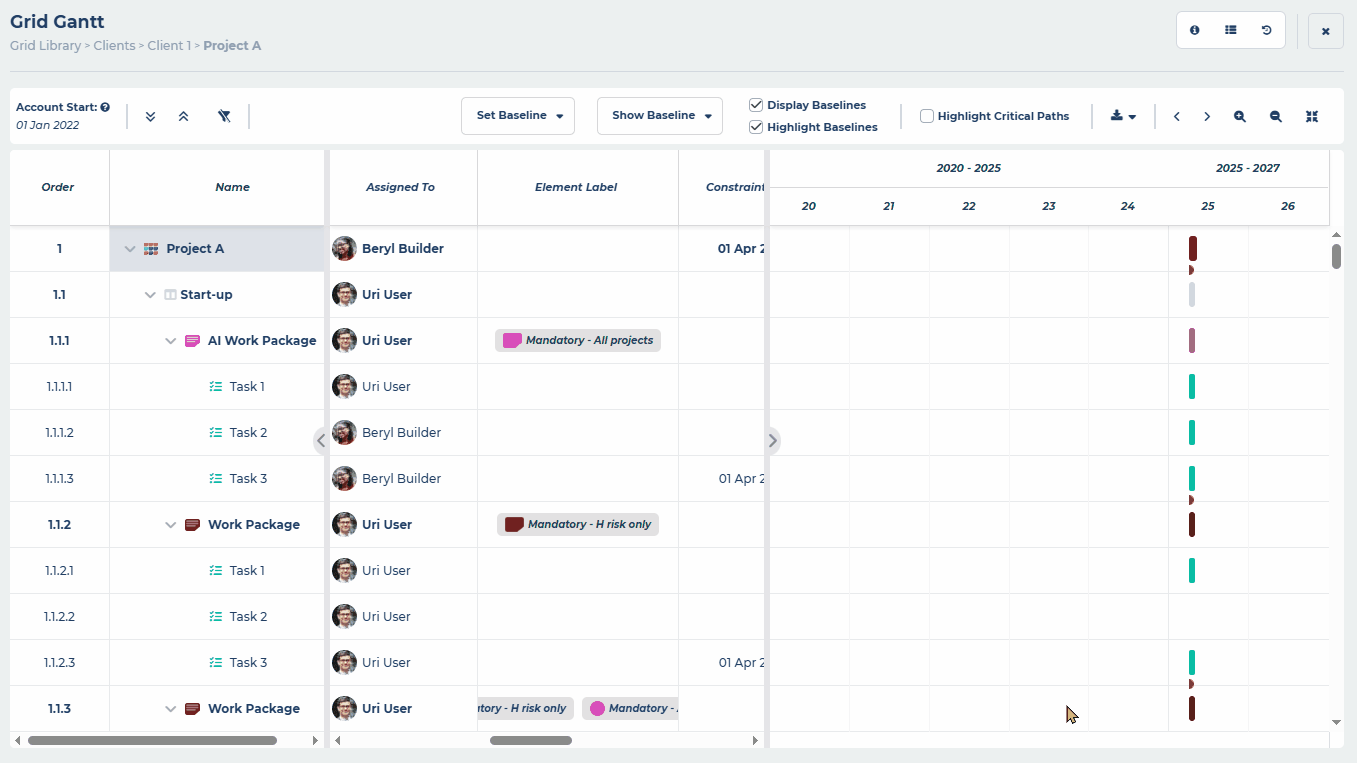The image size is (1357, 763).
Task: Open the Grid Library breadcrumb link
Action: click(x=45, y=45)
